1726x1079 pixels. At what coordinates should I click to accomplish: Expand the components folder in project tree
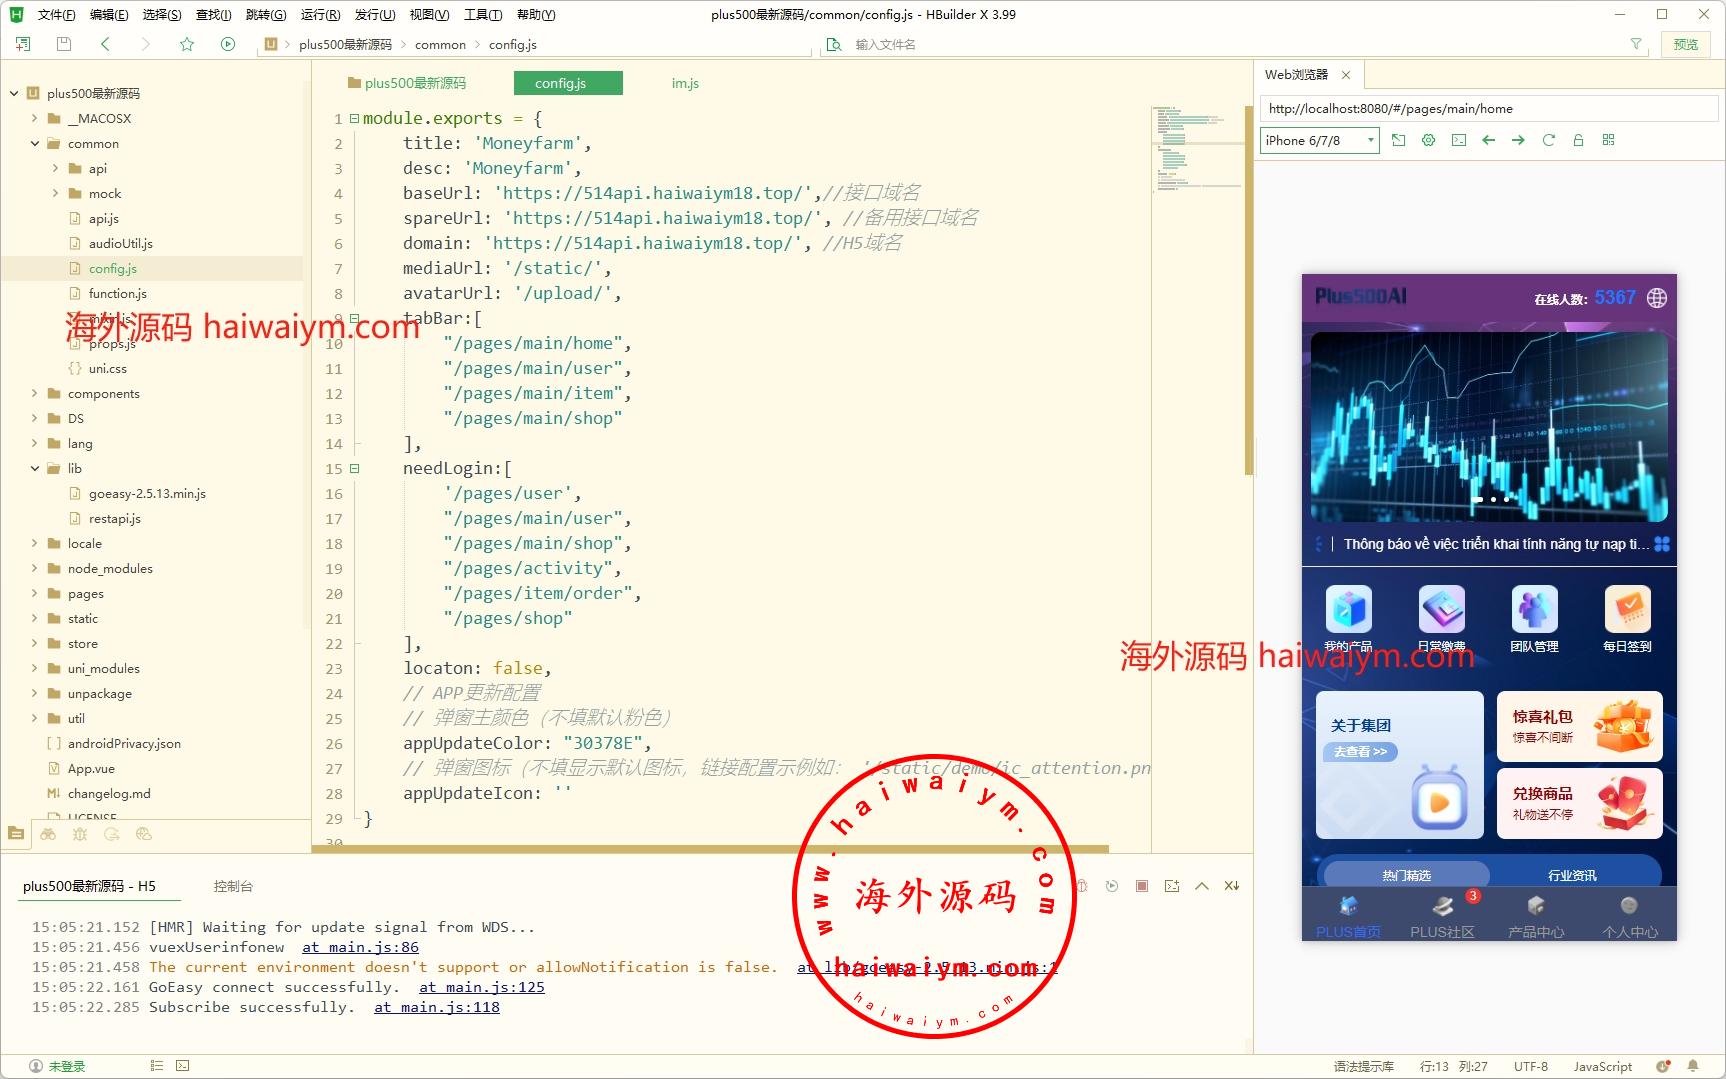pos(35,393)
